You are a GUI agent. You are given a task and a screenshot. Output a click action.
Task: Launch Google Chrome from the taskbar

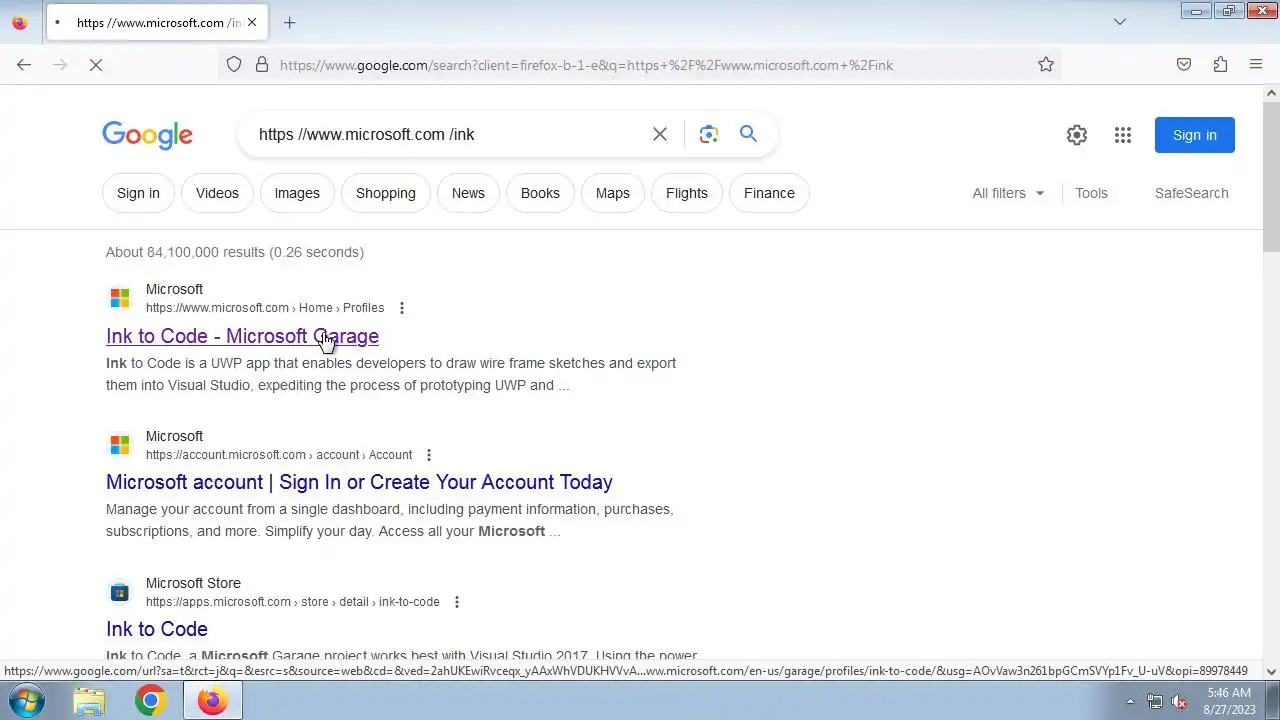click(x=150, y=701)
